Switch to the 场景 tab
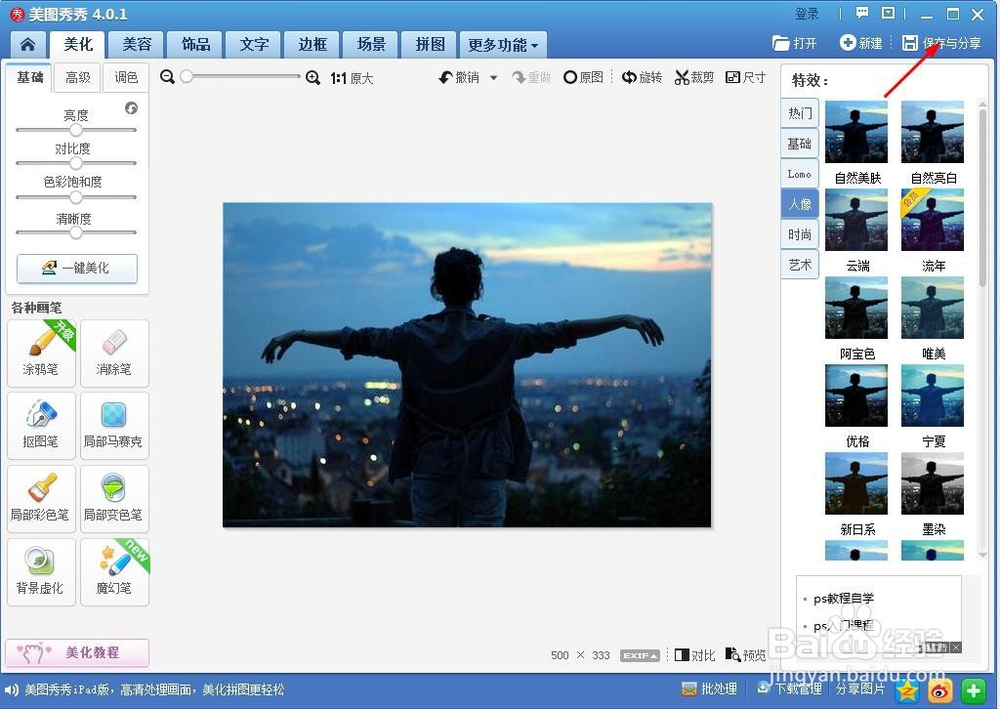The height and width of the screenshot is (709, 1000). coord(371,45)
